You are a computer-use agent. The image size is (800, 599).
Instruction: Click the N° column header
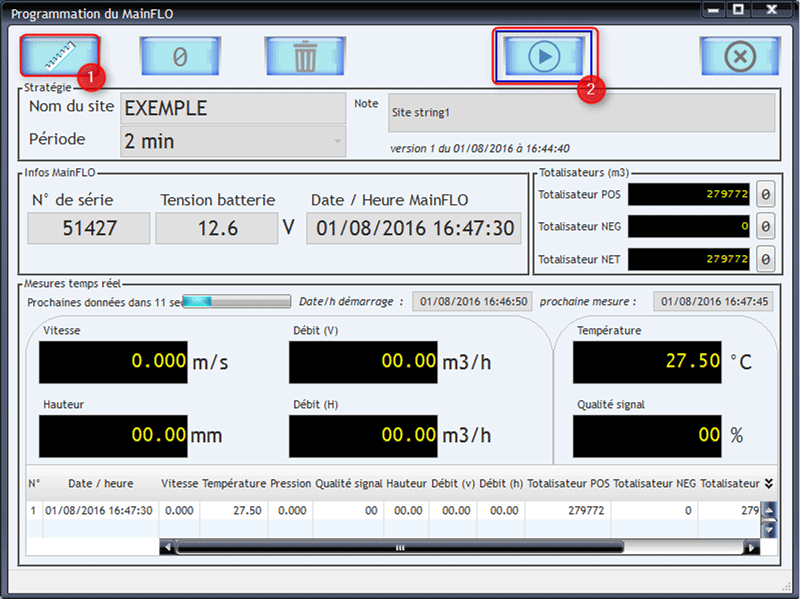[34, 484]
